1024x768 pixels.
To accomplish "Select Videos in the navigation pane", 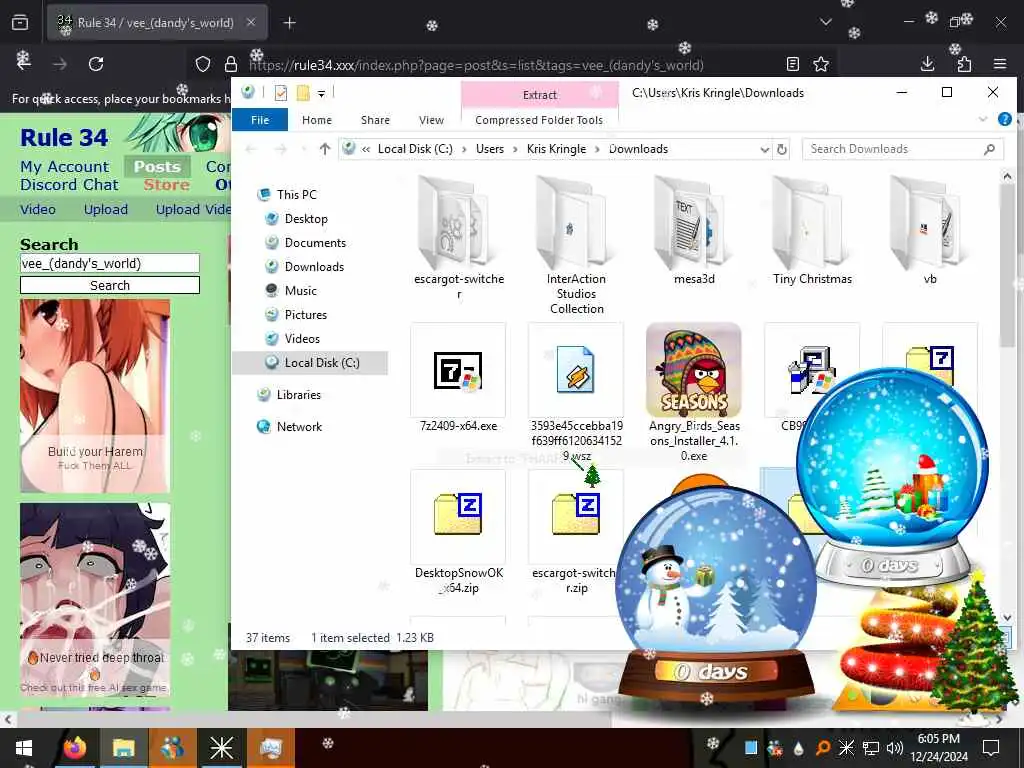I will click(x=302, y=338).
